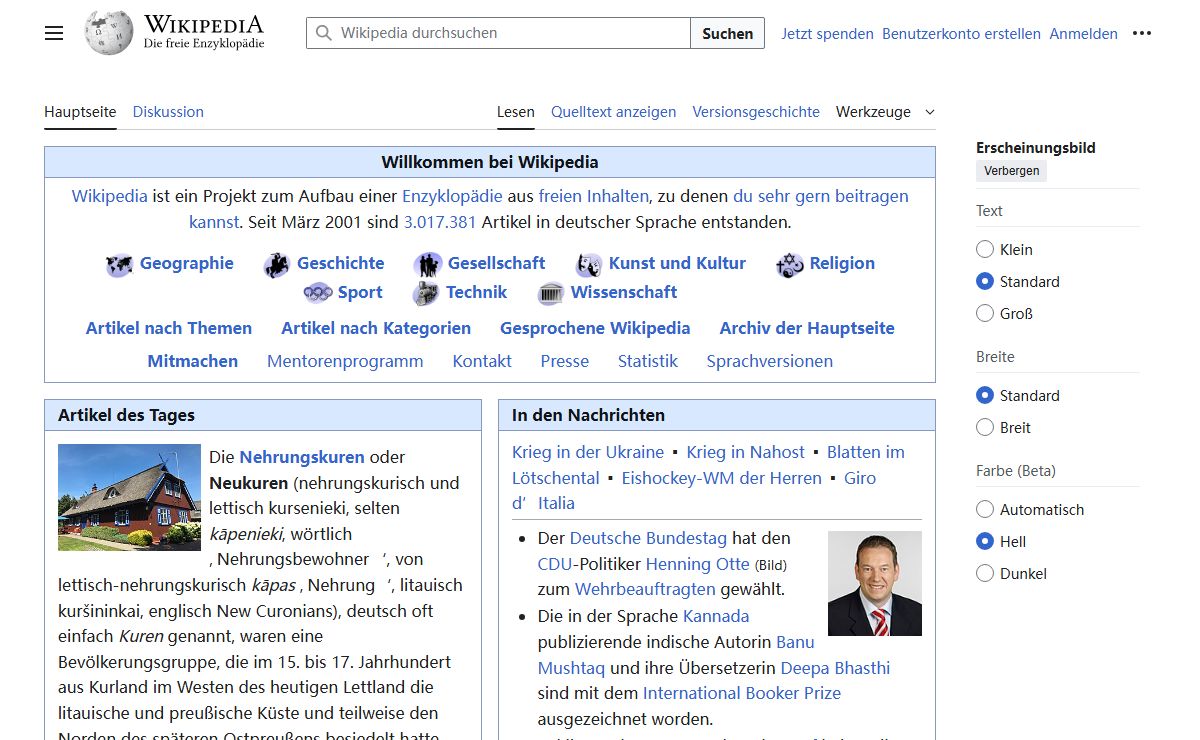The height and width of the screenshot is (740, 1200).
Task: Open Krieg in Nahost news link
Action: pos(746,452)
